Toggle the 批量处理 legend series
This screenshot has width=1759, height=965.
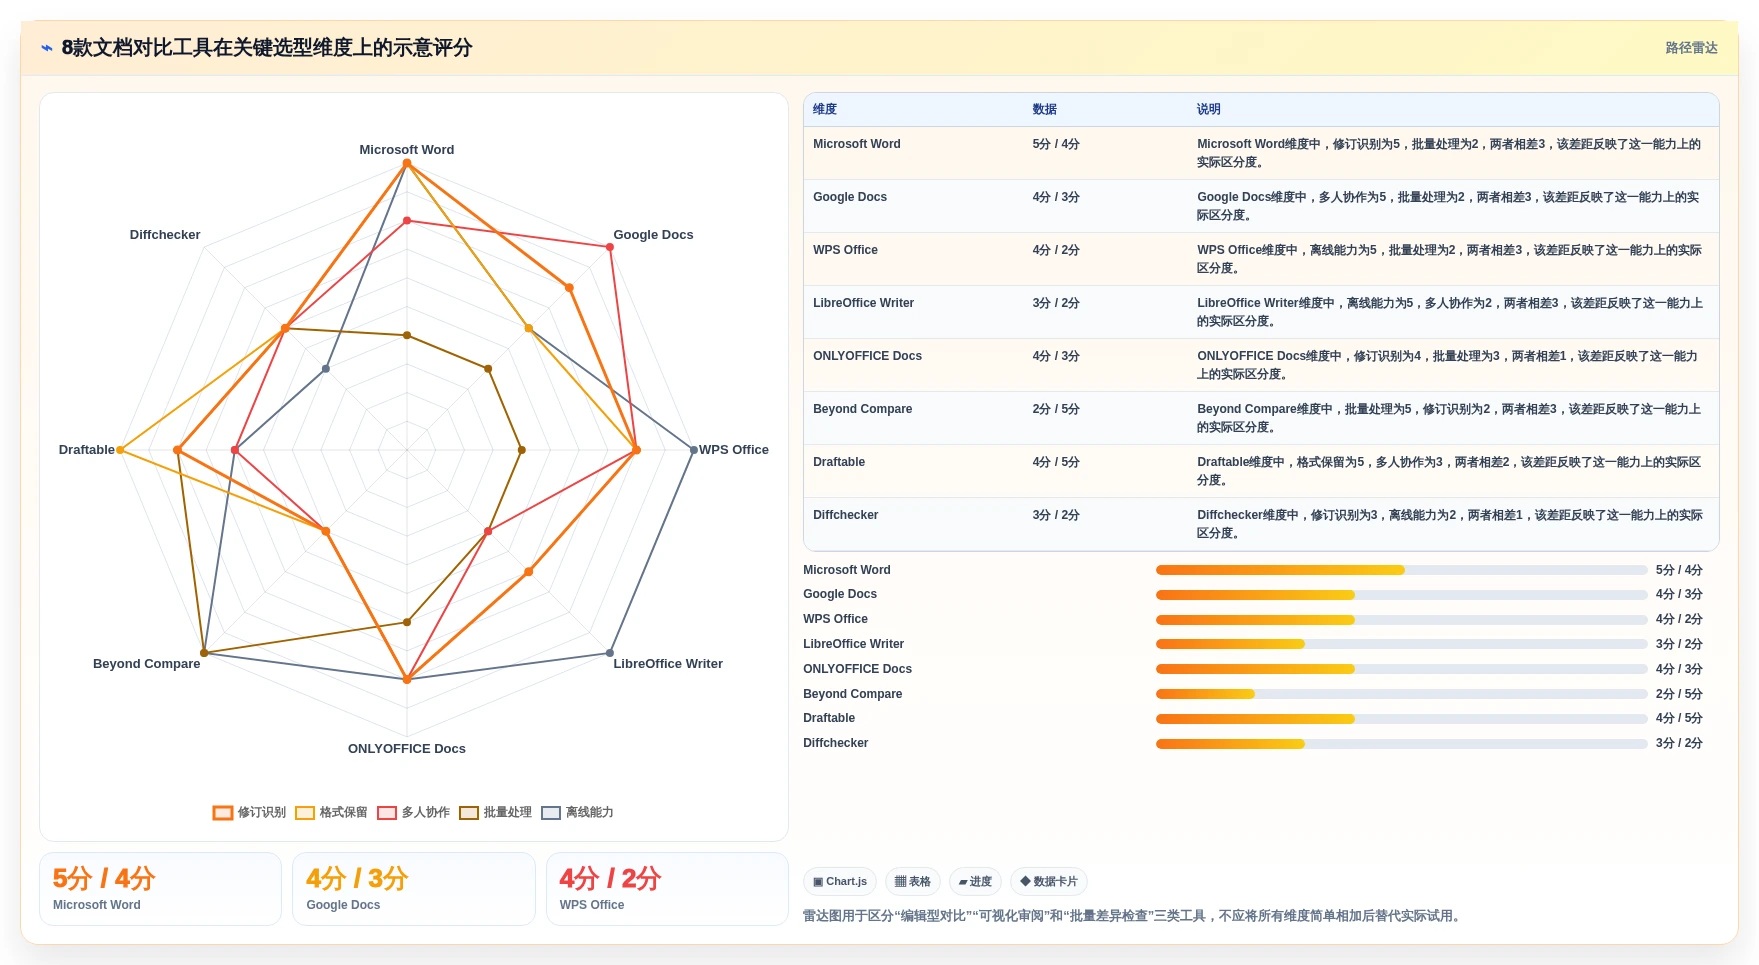(x=495, y=812)
